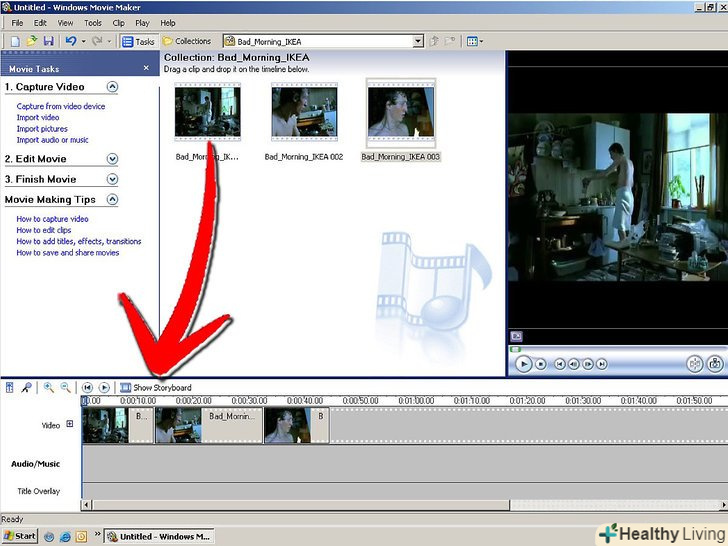Zoom out on the timeline
The height and width of the screenshot is (546, 728).
click(65, 387)
